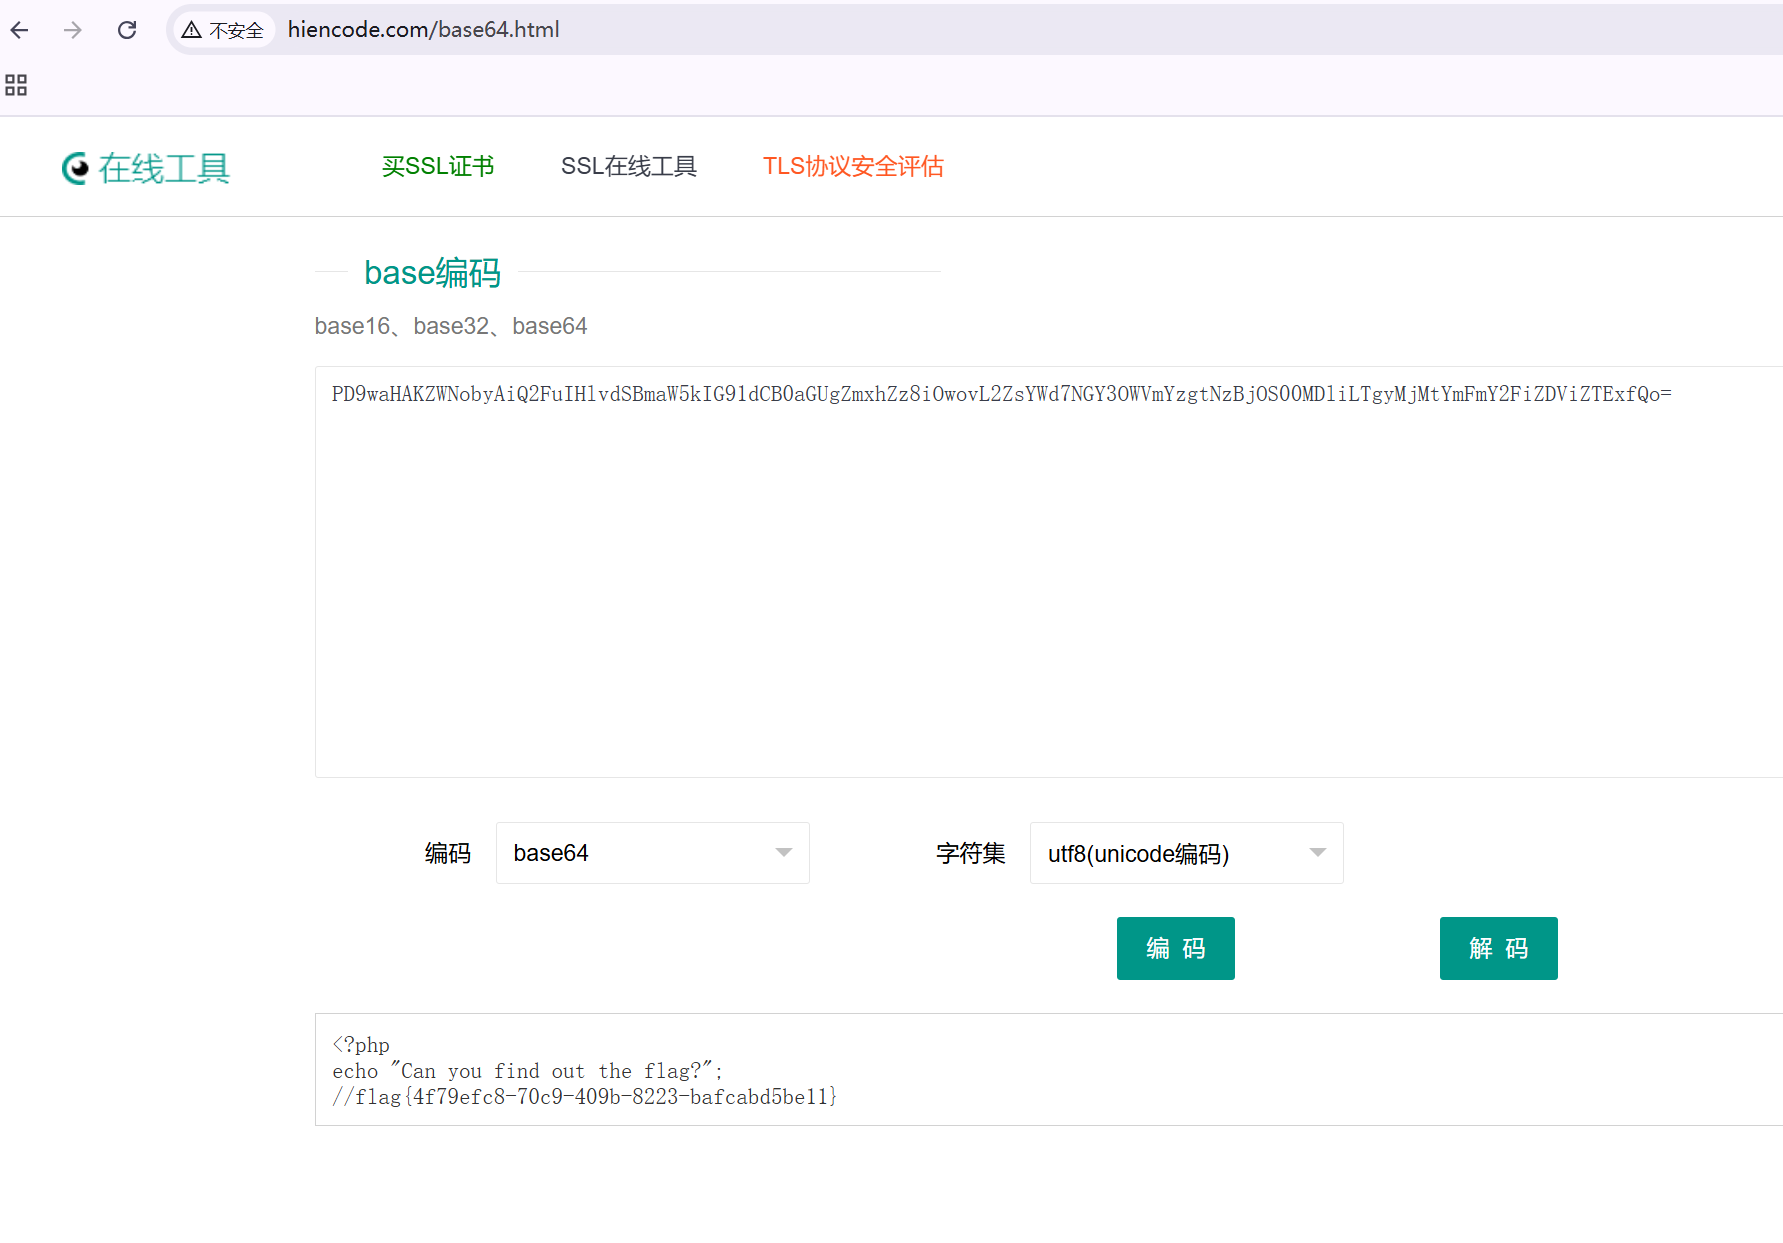The height and width of the screenshot is (1243, 1783).
Task: Expand the utf8 character set dropdown
Action: pos(1185,852)
